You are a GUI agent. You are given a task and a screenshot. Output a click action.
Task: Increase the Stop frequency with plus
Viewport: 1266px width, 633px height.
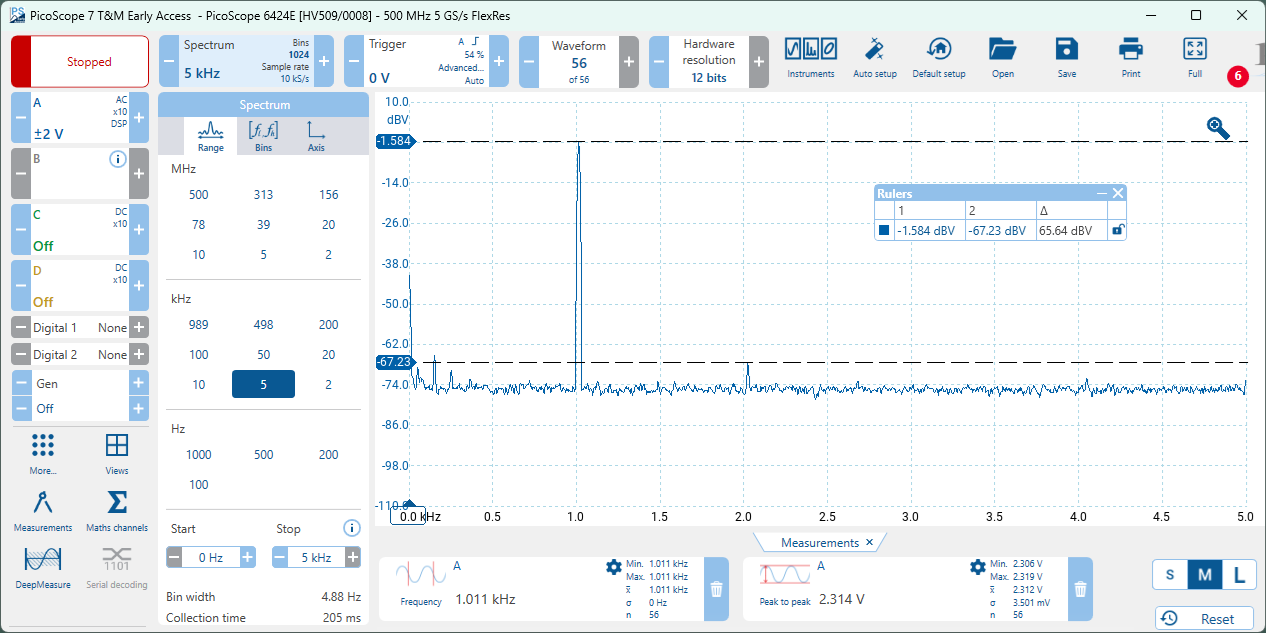pos(352,558)
